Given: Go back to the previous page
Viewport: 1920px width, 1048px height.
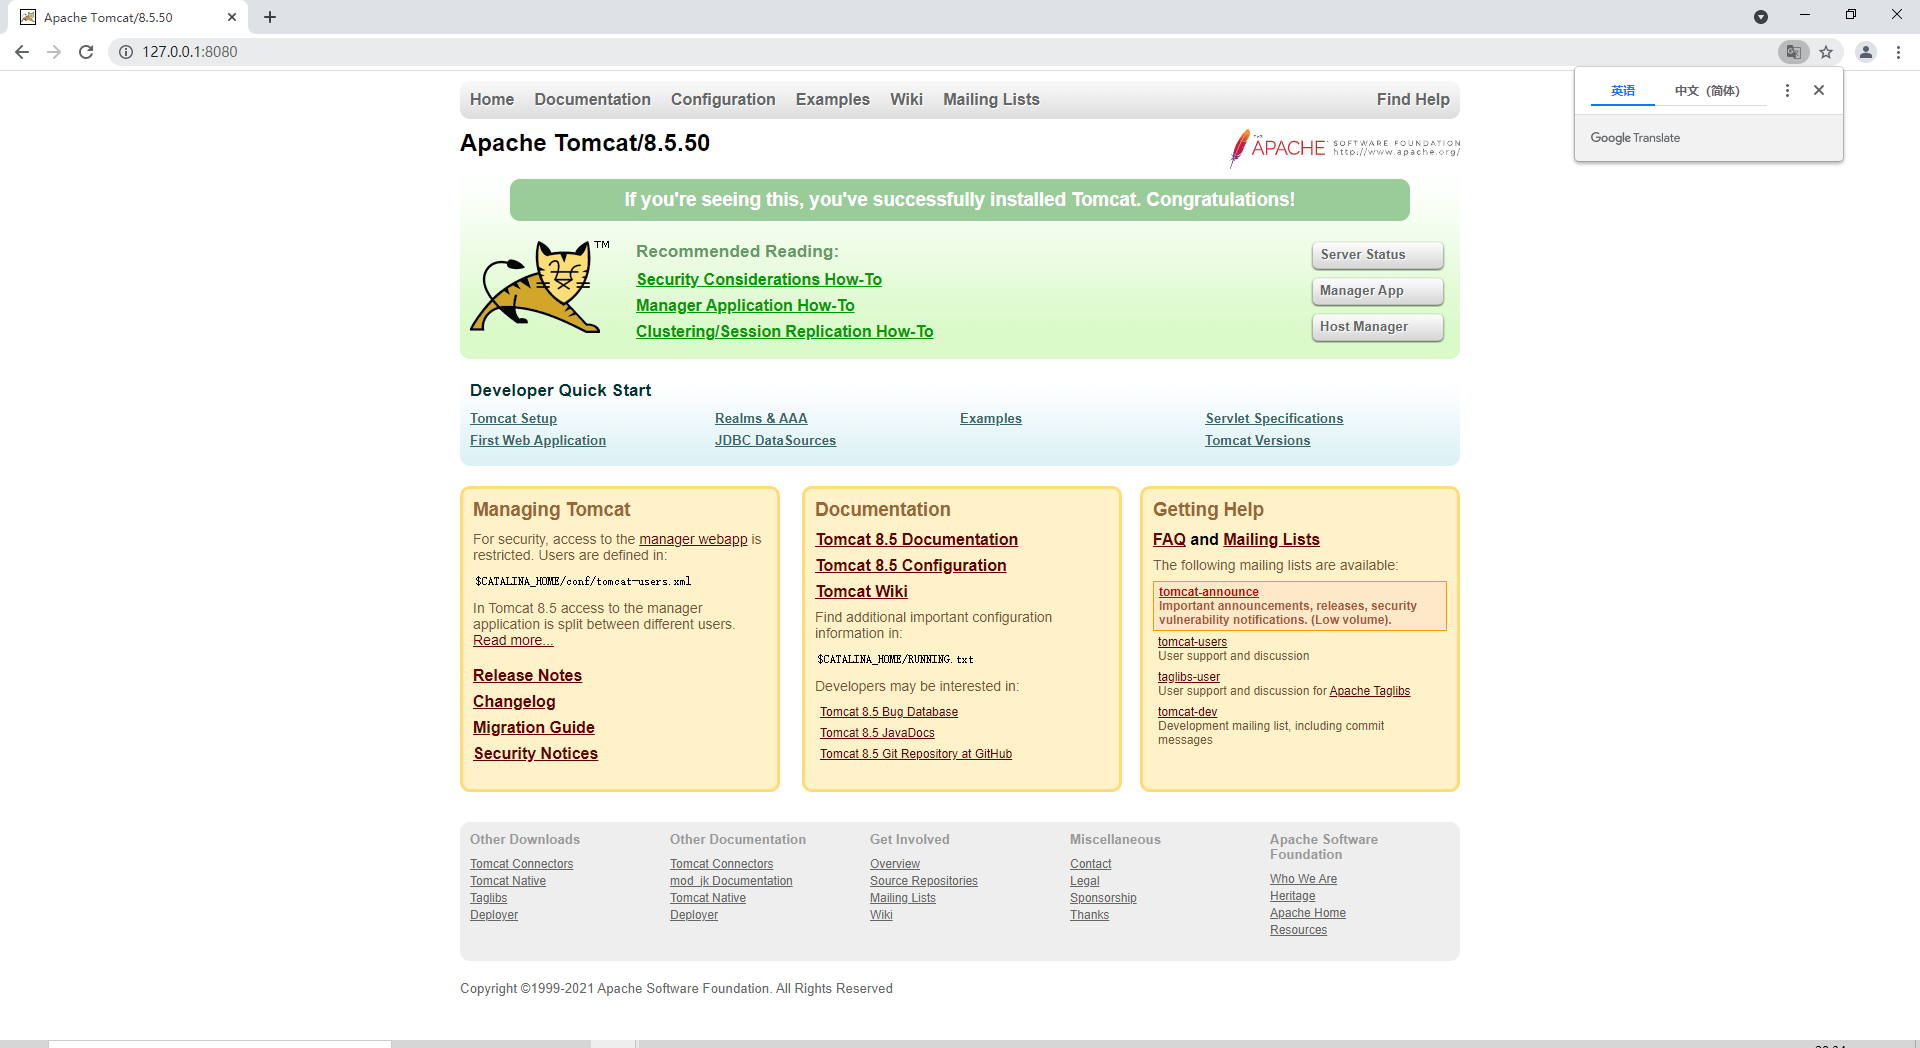Looking at the screenshot, I should (22, 52).
